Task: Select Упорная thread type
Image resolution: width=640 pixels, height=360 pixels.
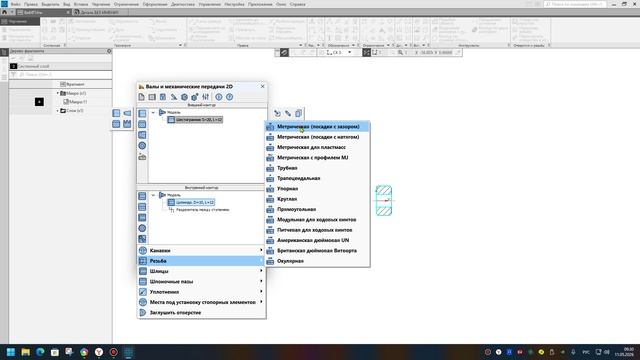Action: pos(318,189)
